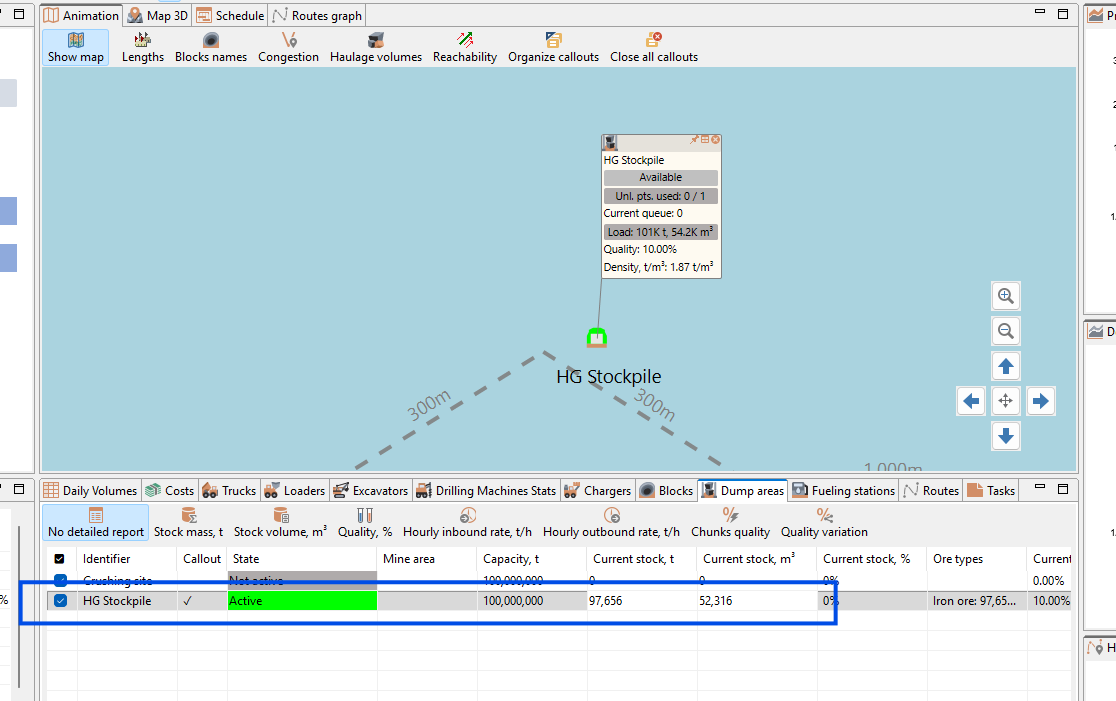Display Haulage volumes on map
Viewport: 1116px width, 701px height.
click(376, 48)
